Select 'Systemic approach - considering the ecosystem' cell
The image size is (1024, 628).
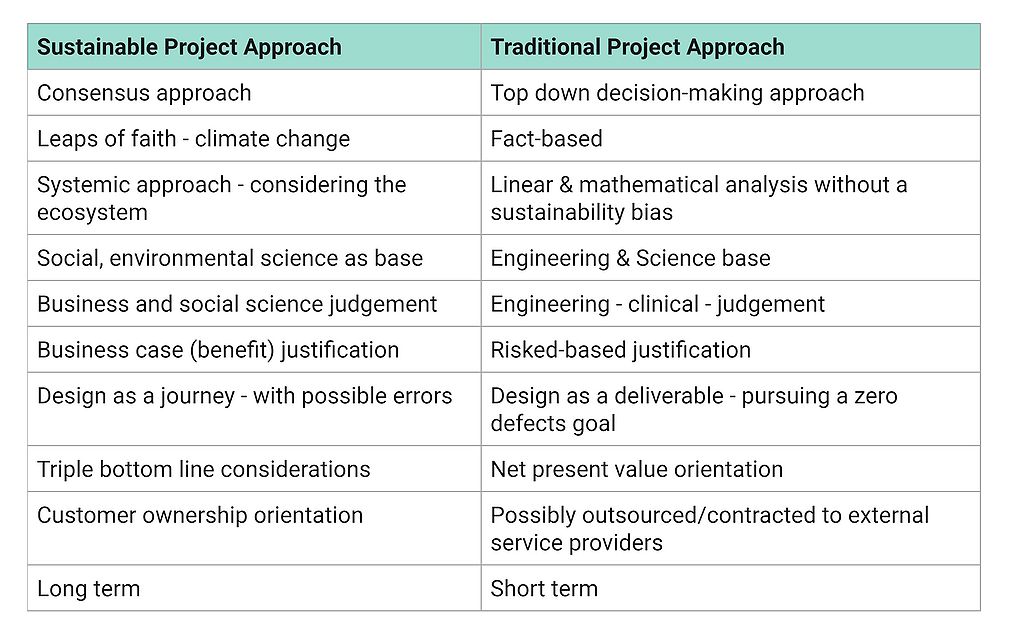point(221,198)
